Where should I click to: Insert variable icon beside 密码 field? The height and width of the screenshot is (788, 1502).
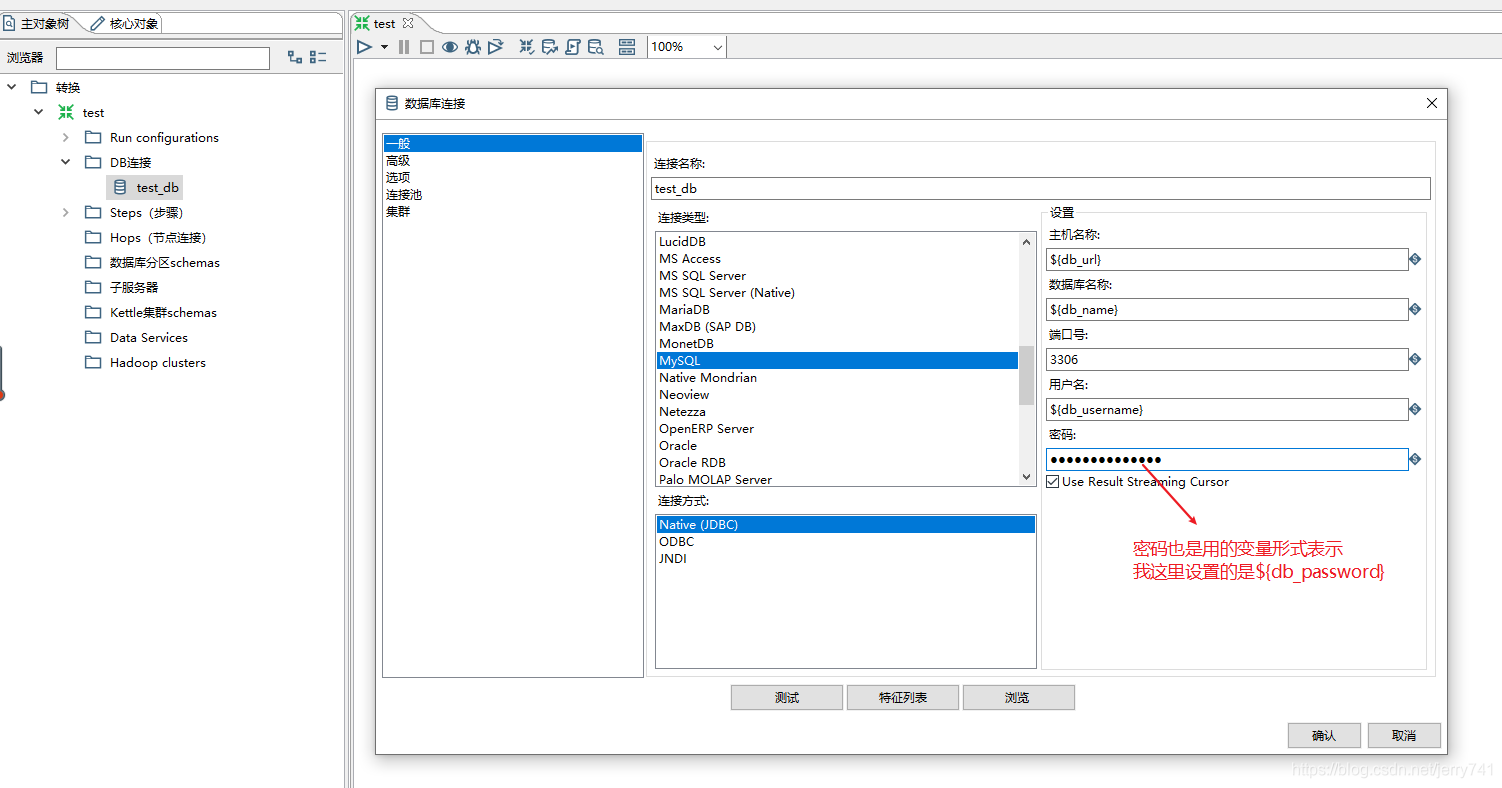pyautogui.click(x=1415, y=459)
